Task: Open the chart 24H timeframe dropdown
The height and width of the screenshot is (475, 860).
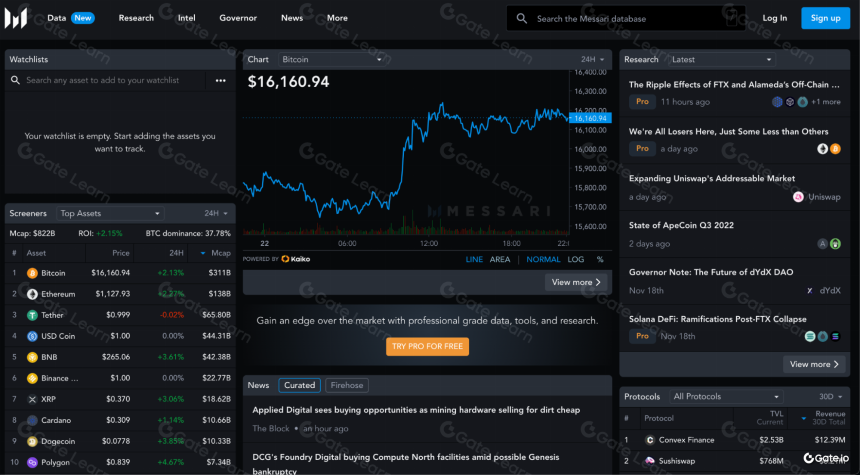Action: pyautogui.click(x=592, y=59)
